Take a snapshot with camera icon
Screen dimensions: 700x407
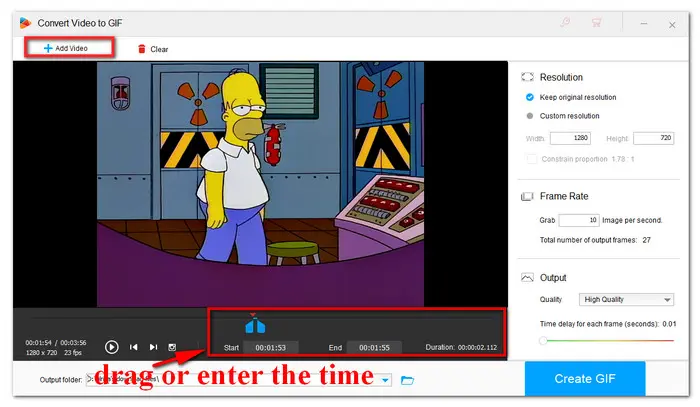(x=172, y=347)
